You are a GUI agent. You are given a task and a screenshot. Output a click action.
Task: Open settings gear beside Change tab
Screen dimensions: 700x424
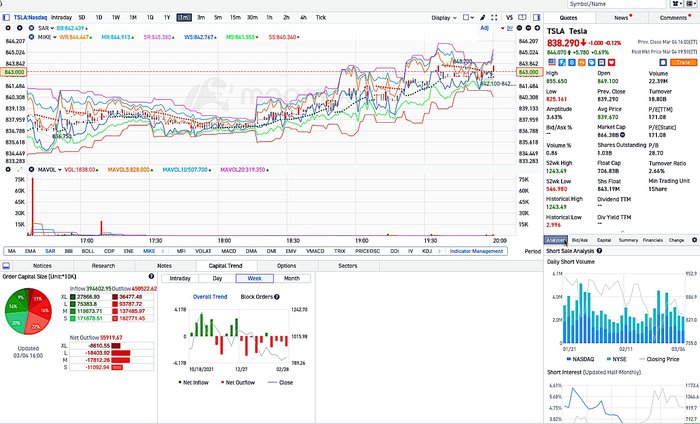[x=694, y=240]
